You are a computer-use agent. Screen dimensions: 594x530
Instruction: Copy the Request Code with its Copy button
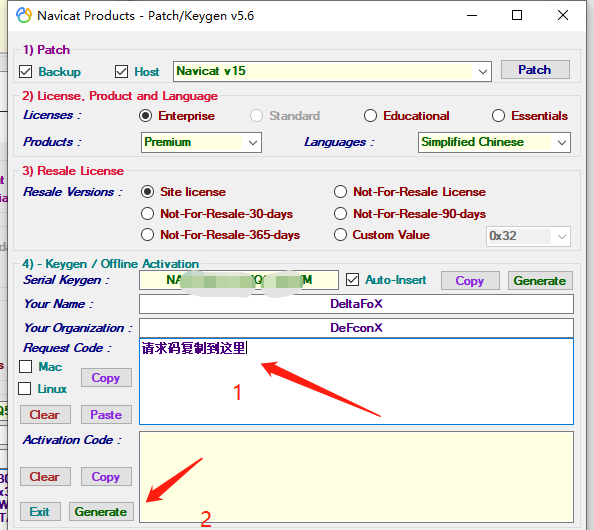click(106, 378)
